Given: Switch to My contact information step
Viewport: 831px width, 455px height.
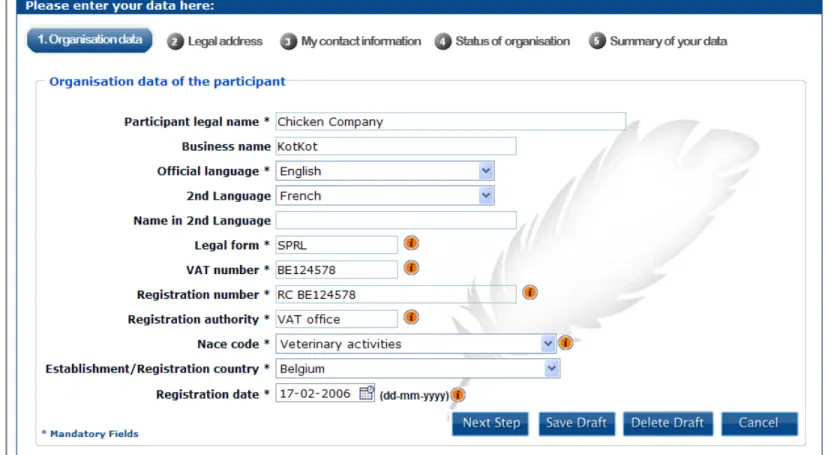Looking at the screenshot, I should tap(350, 41).
